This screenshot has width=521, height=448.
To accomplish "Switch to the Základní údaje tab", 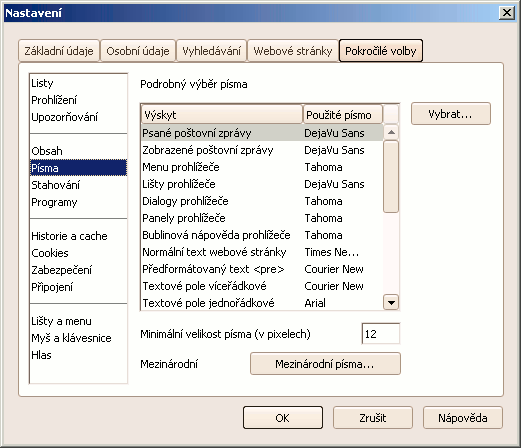I will [x=59, y=51].
